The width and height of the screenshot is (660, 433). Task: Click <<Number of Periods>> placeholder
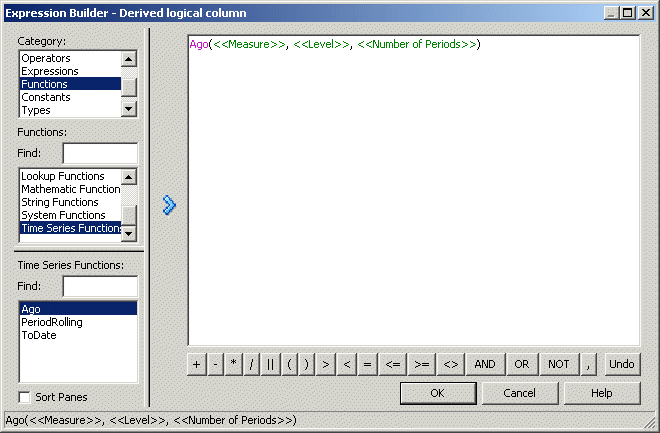[417, 44]
